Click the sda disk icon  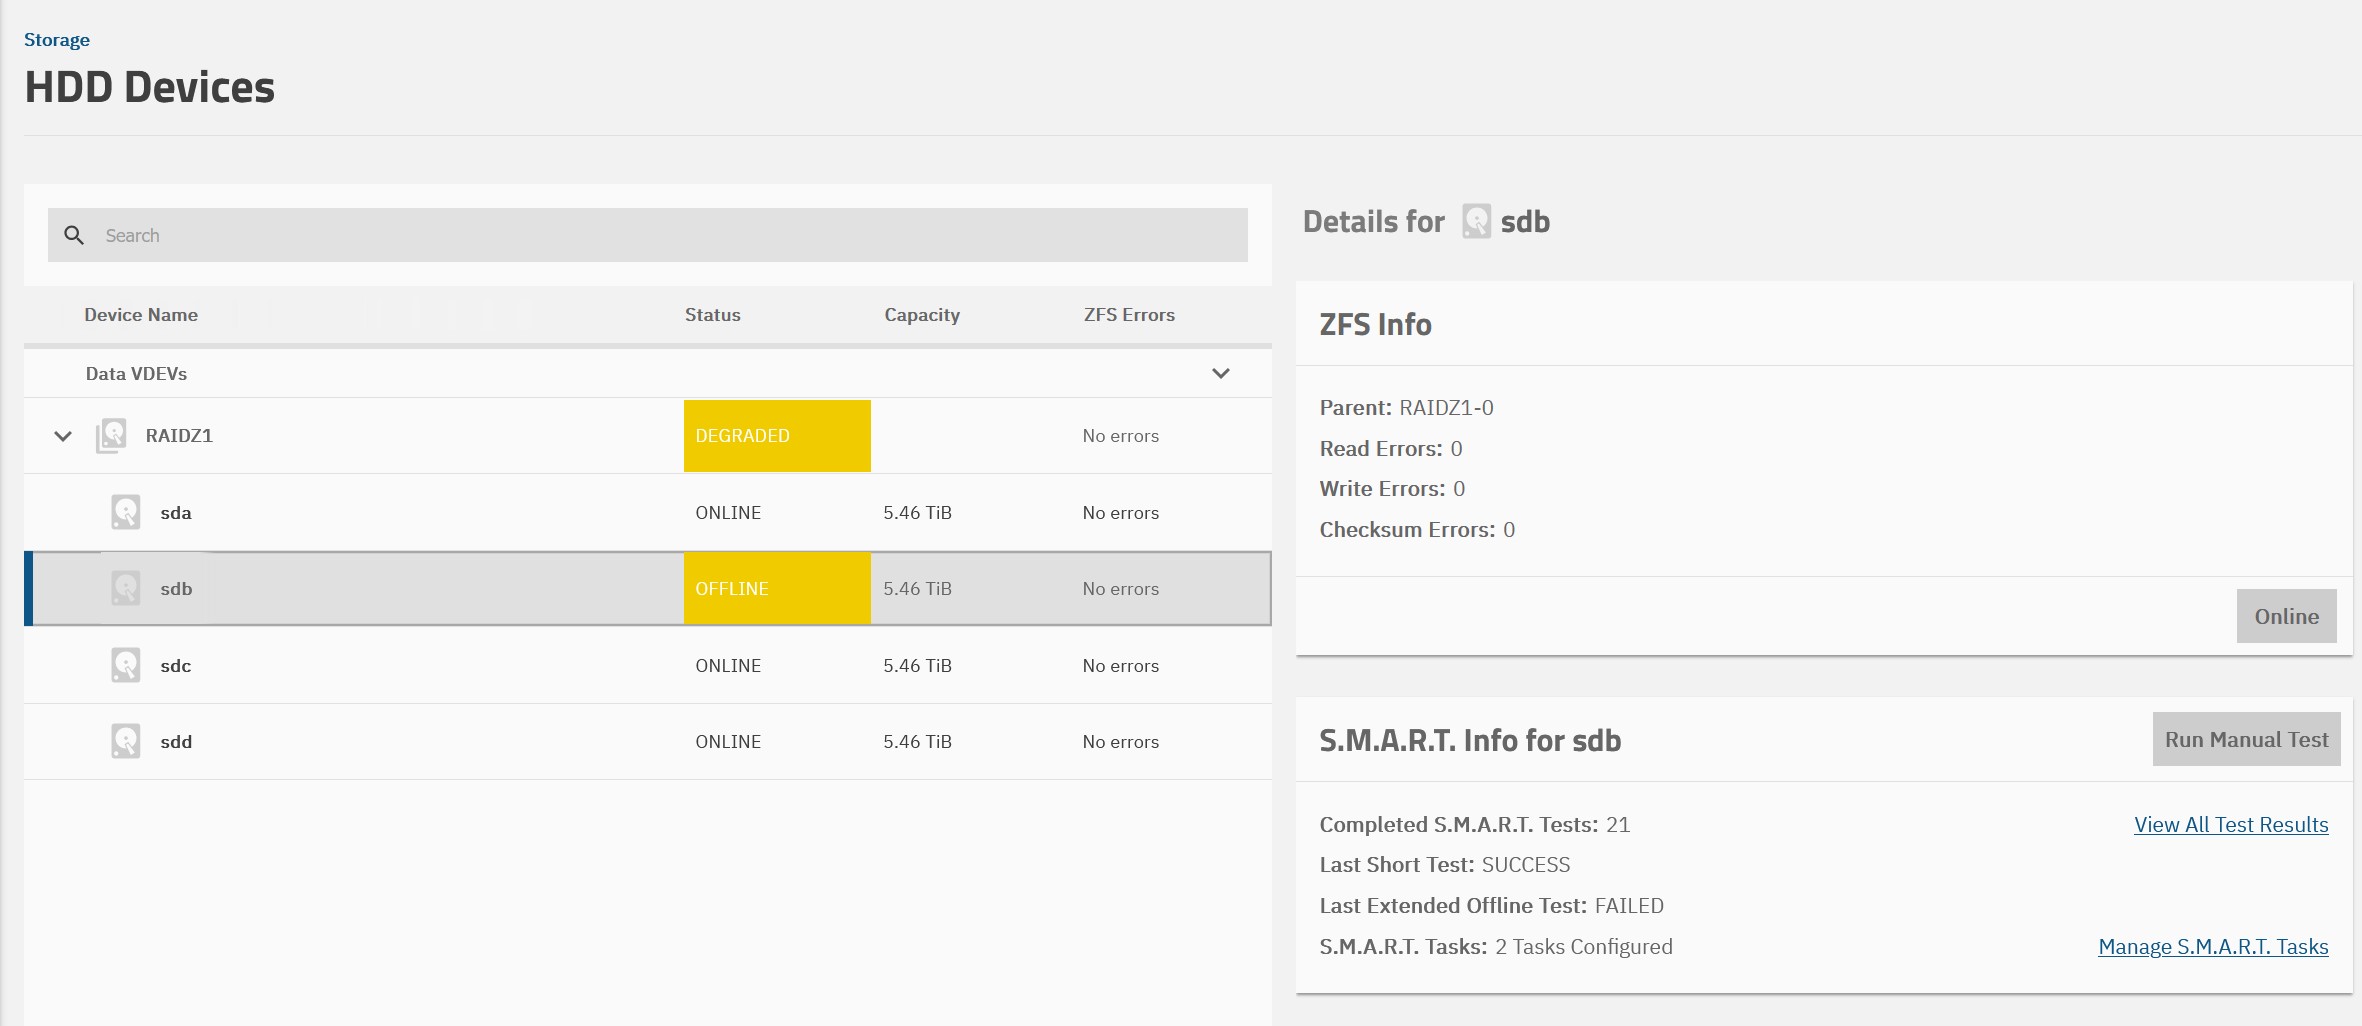[x=125, y=512]
